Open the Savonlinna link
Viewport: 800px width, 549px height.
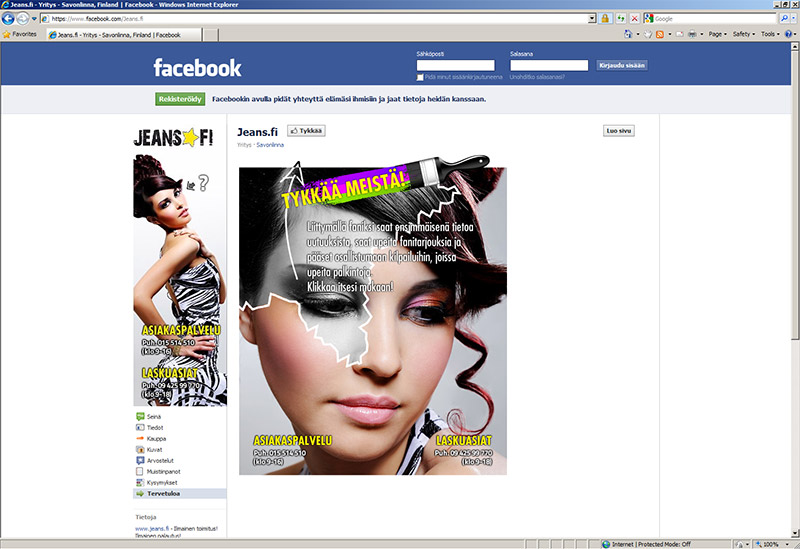(x=270, y=145)
